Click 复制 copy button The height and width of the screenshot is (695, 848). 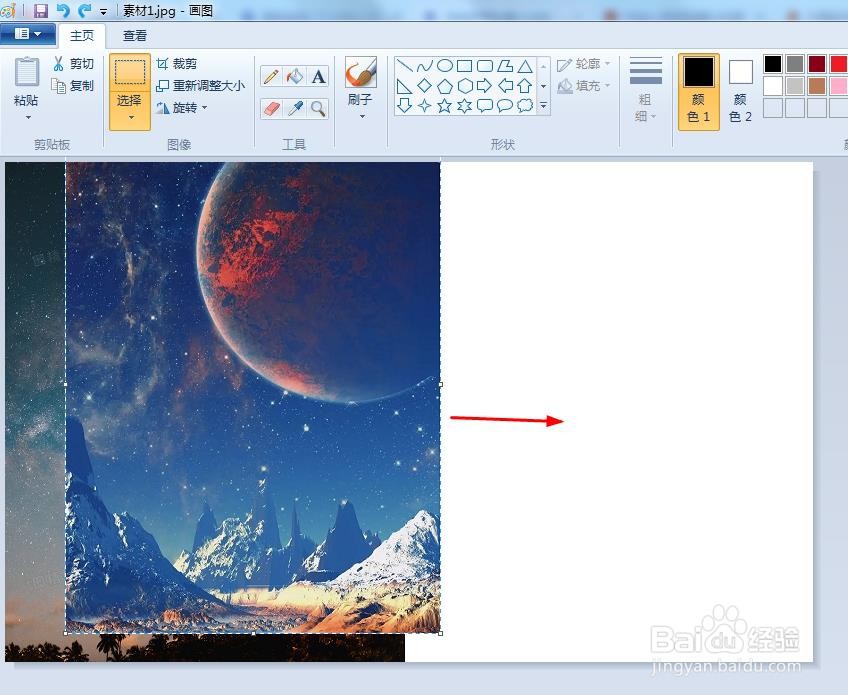73,85
